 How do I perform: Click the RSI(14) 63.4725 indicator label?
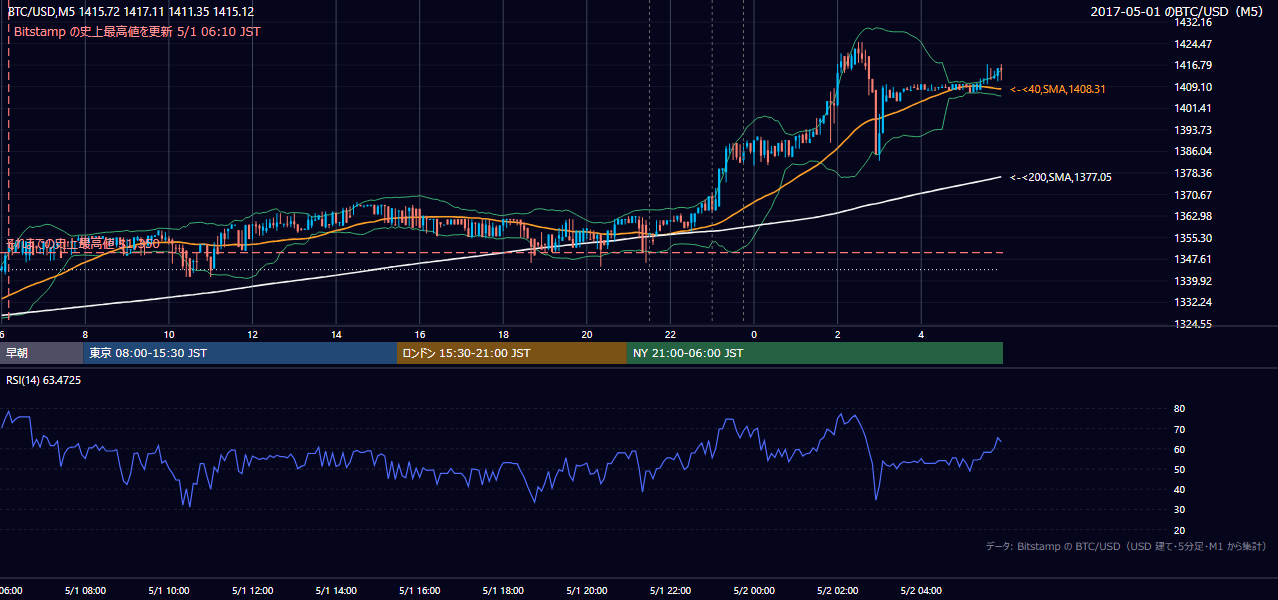(44, 381)
